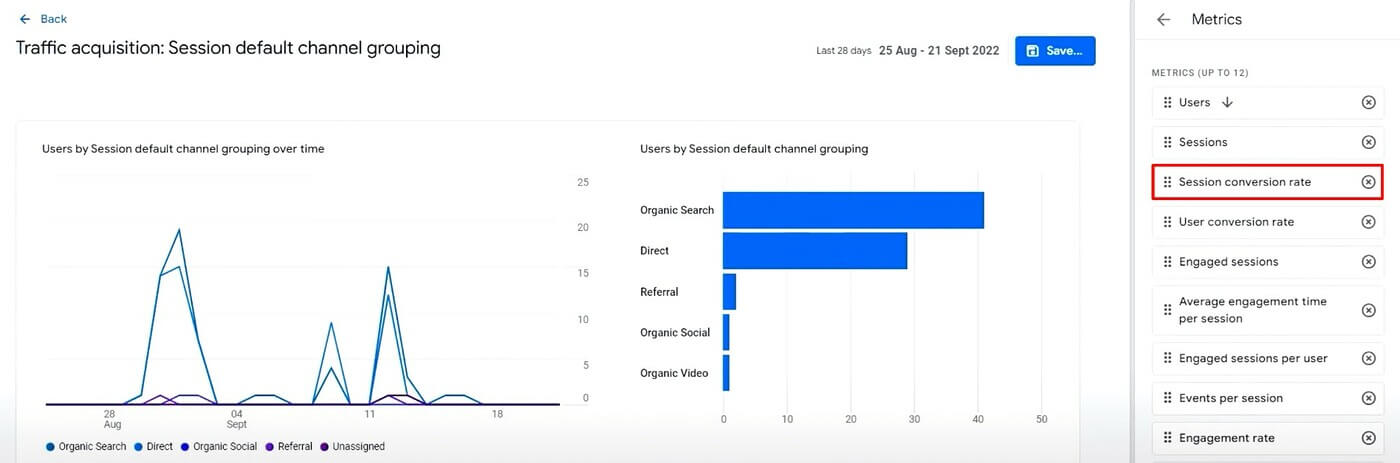
Task: Remove the Engaged sessions metric
Action: 1369,262
